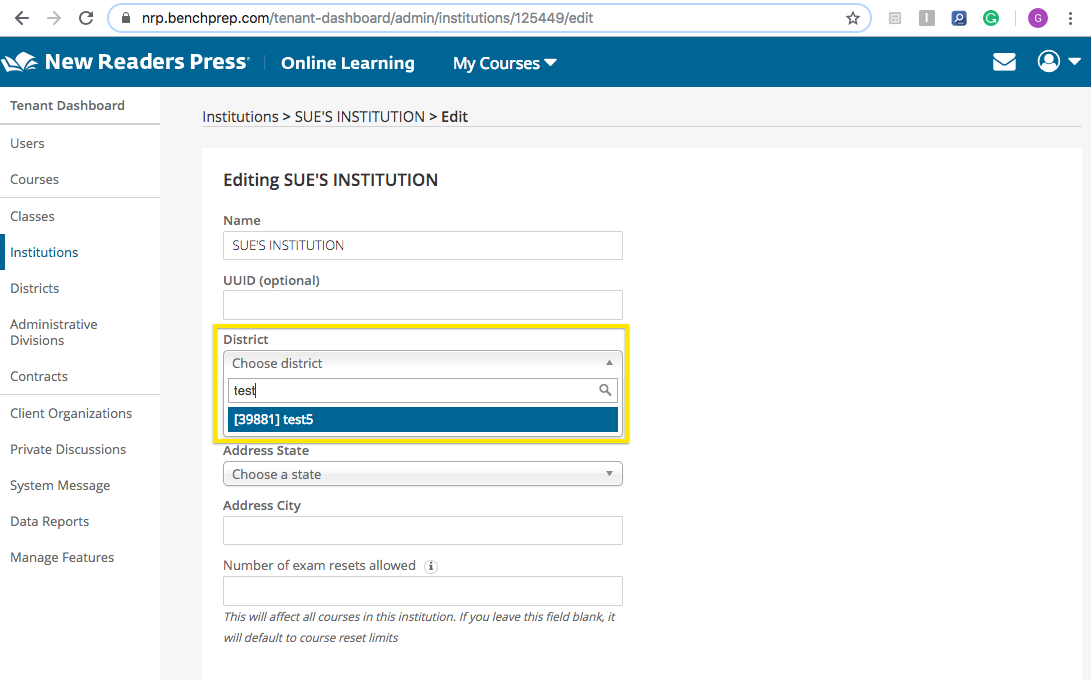Click the browser reload icon
The width and height of the screenshot is (1091, 680).
(x=86, y=18)
